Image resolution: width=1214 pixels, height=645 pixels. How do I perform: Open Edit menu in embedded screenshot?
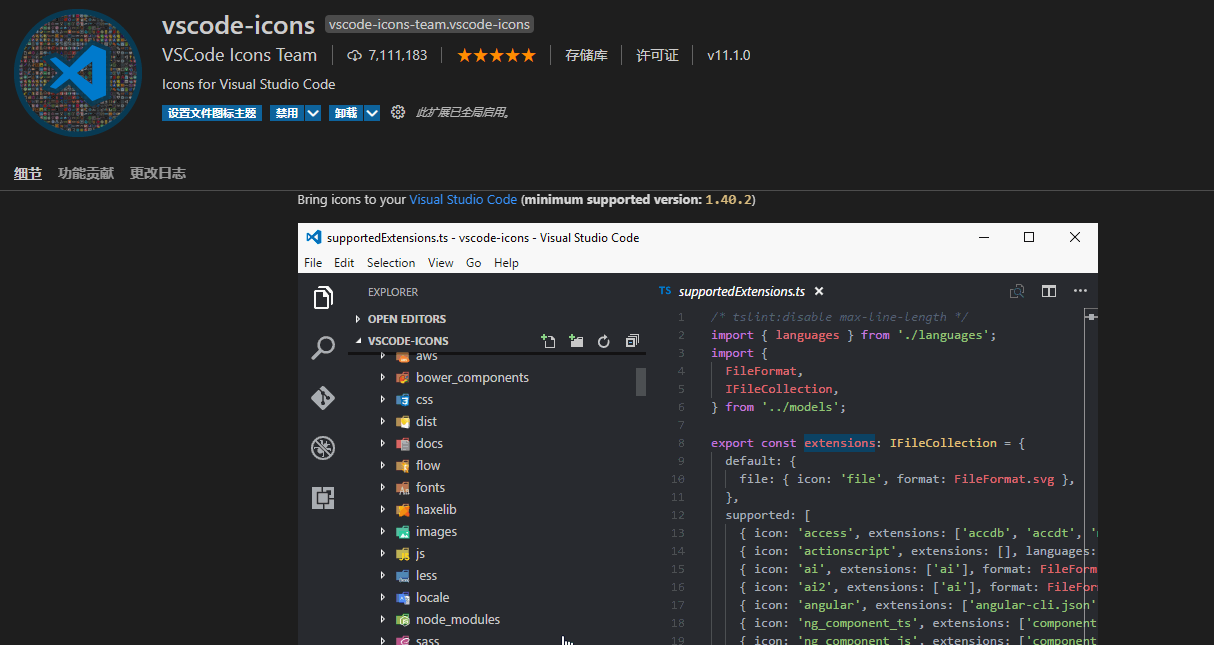[x=344, y=263]
